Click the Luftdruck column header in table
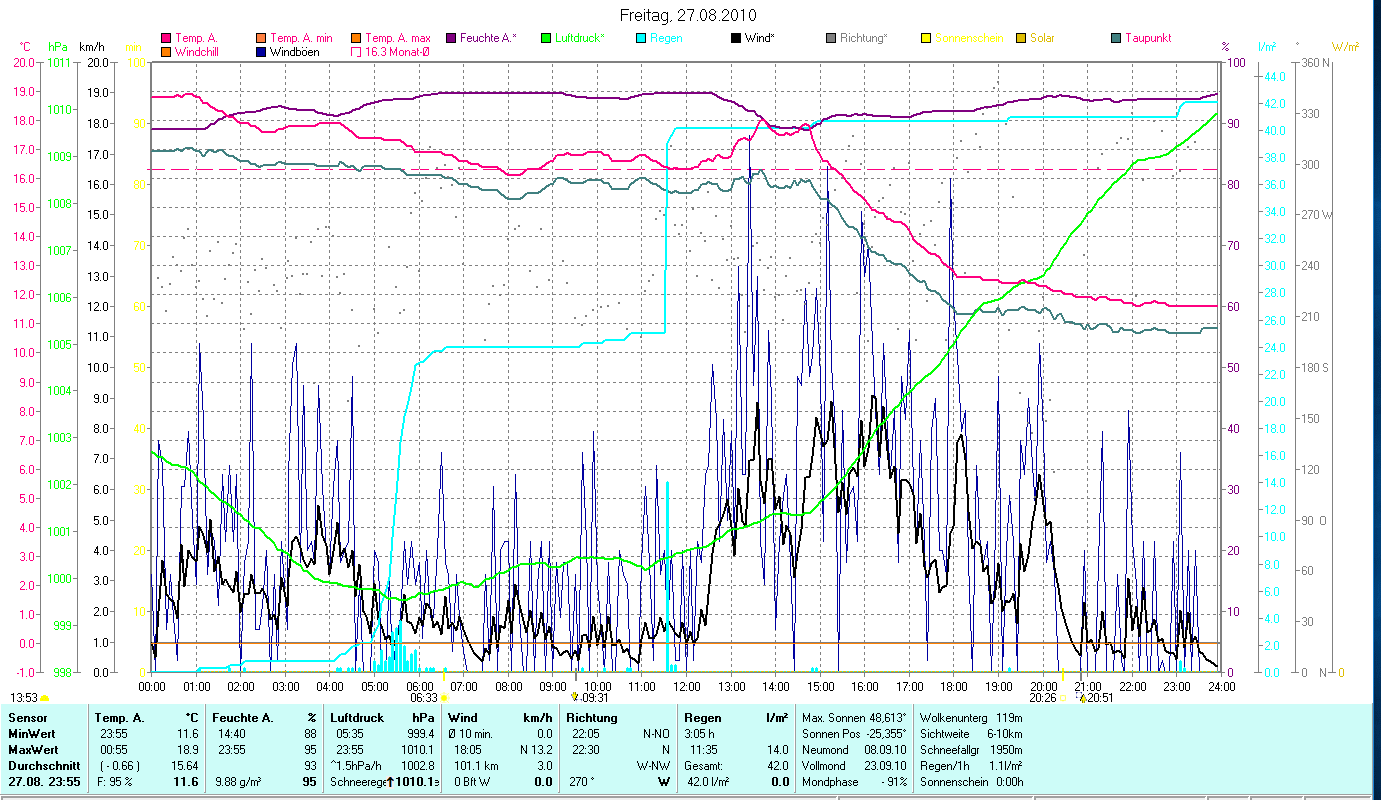 [x=357, y=717]
